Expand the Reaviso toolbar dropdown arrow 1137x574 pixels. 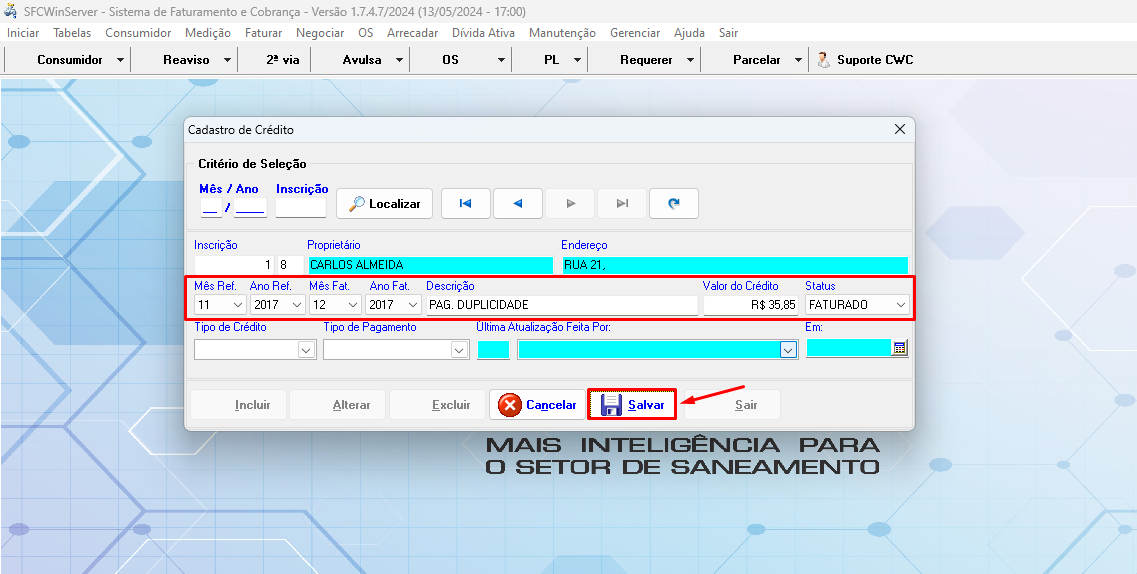(228, 60)
